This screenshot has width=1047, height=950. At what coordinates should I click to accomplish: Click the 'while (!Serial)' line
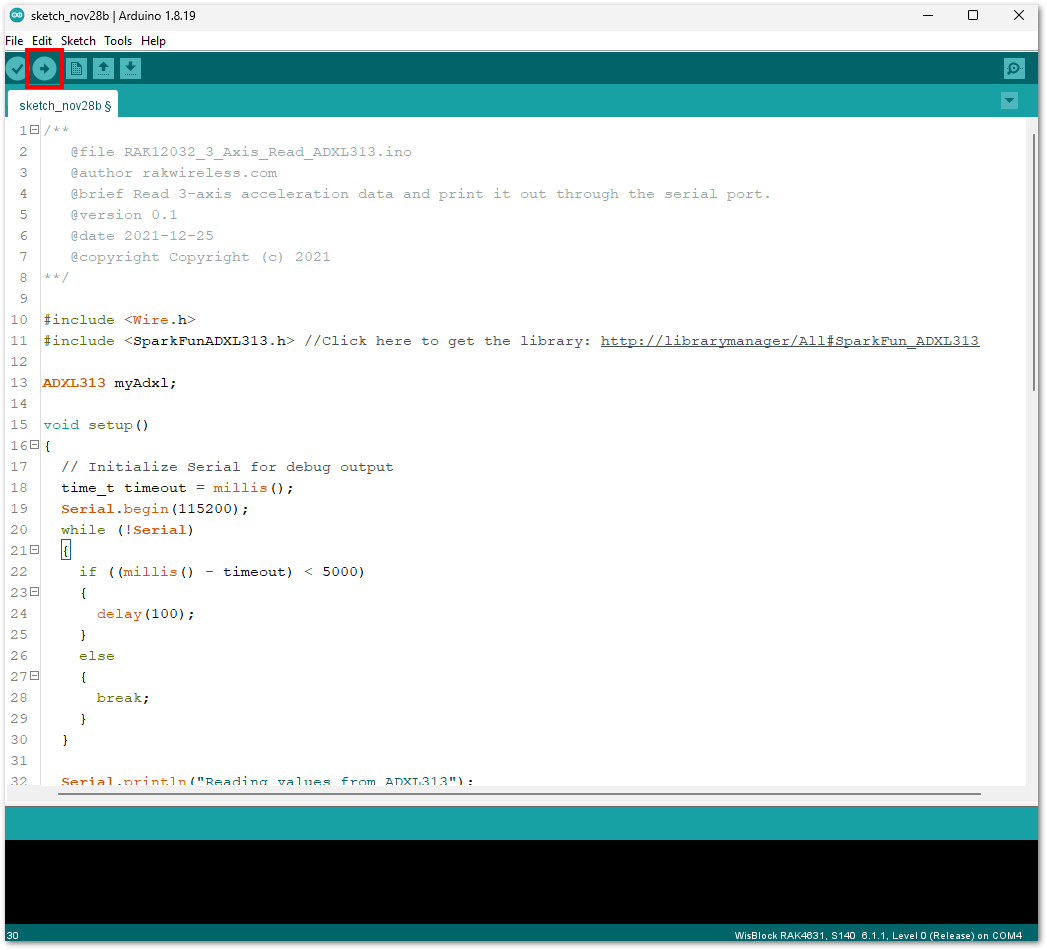127,530
